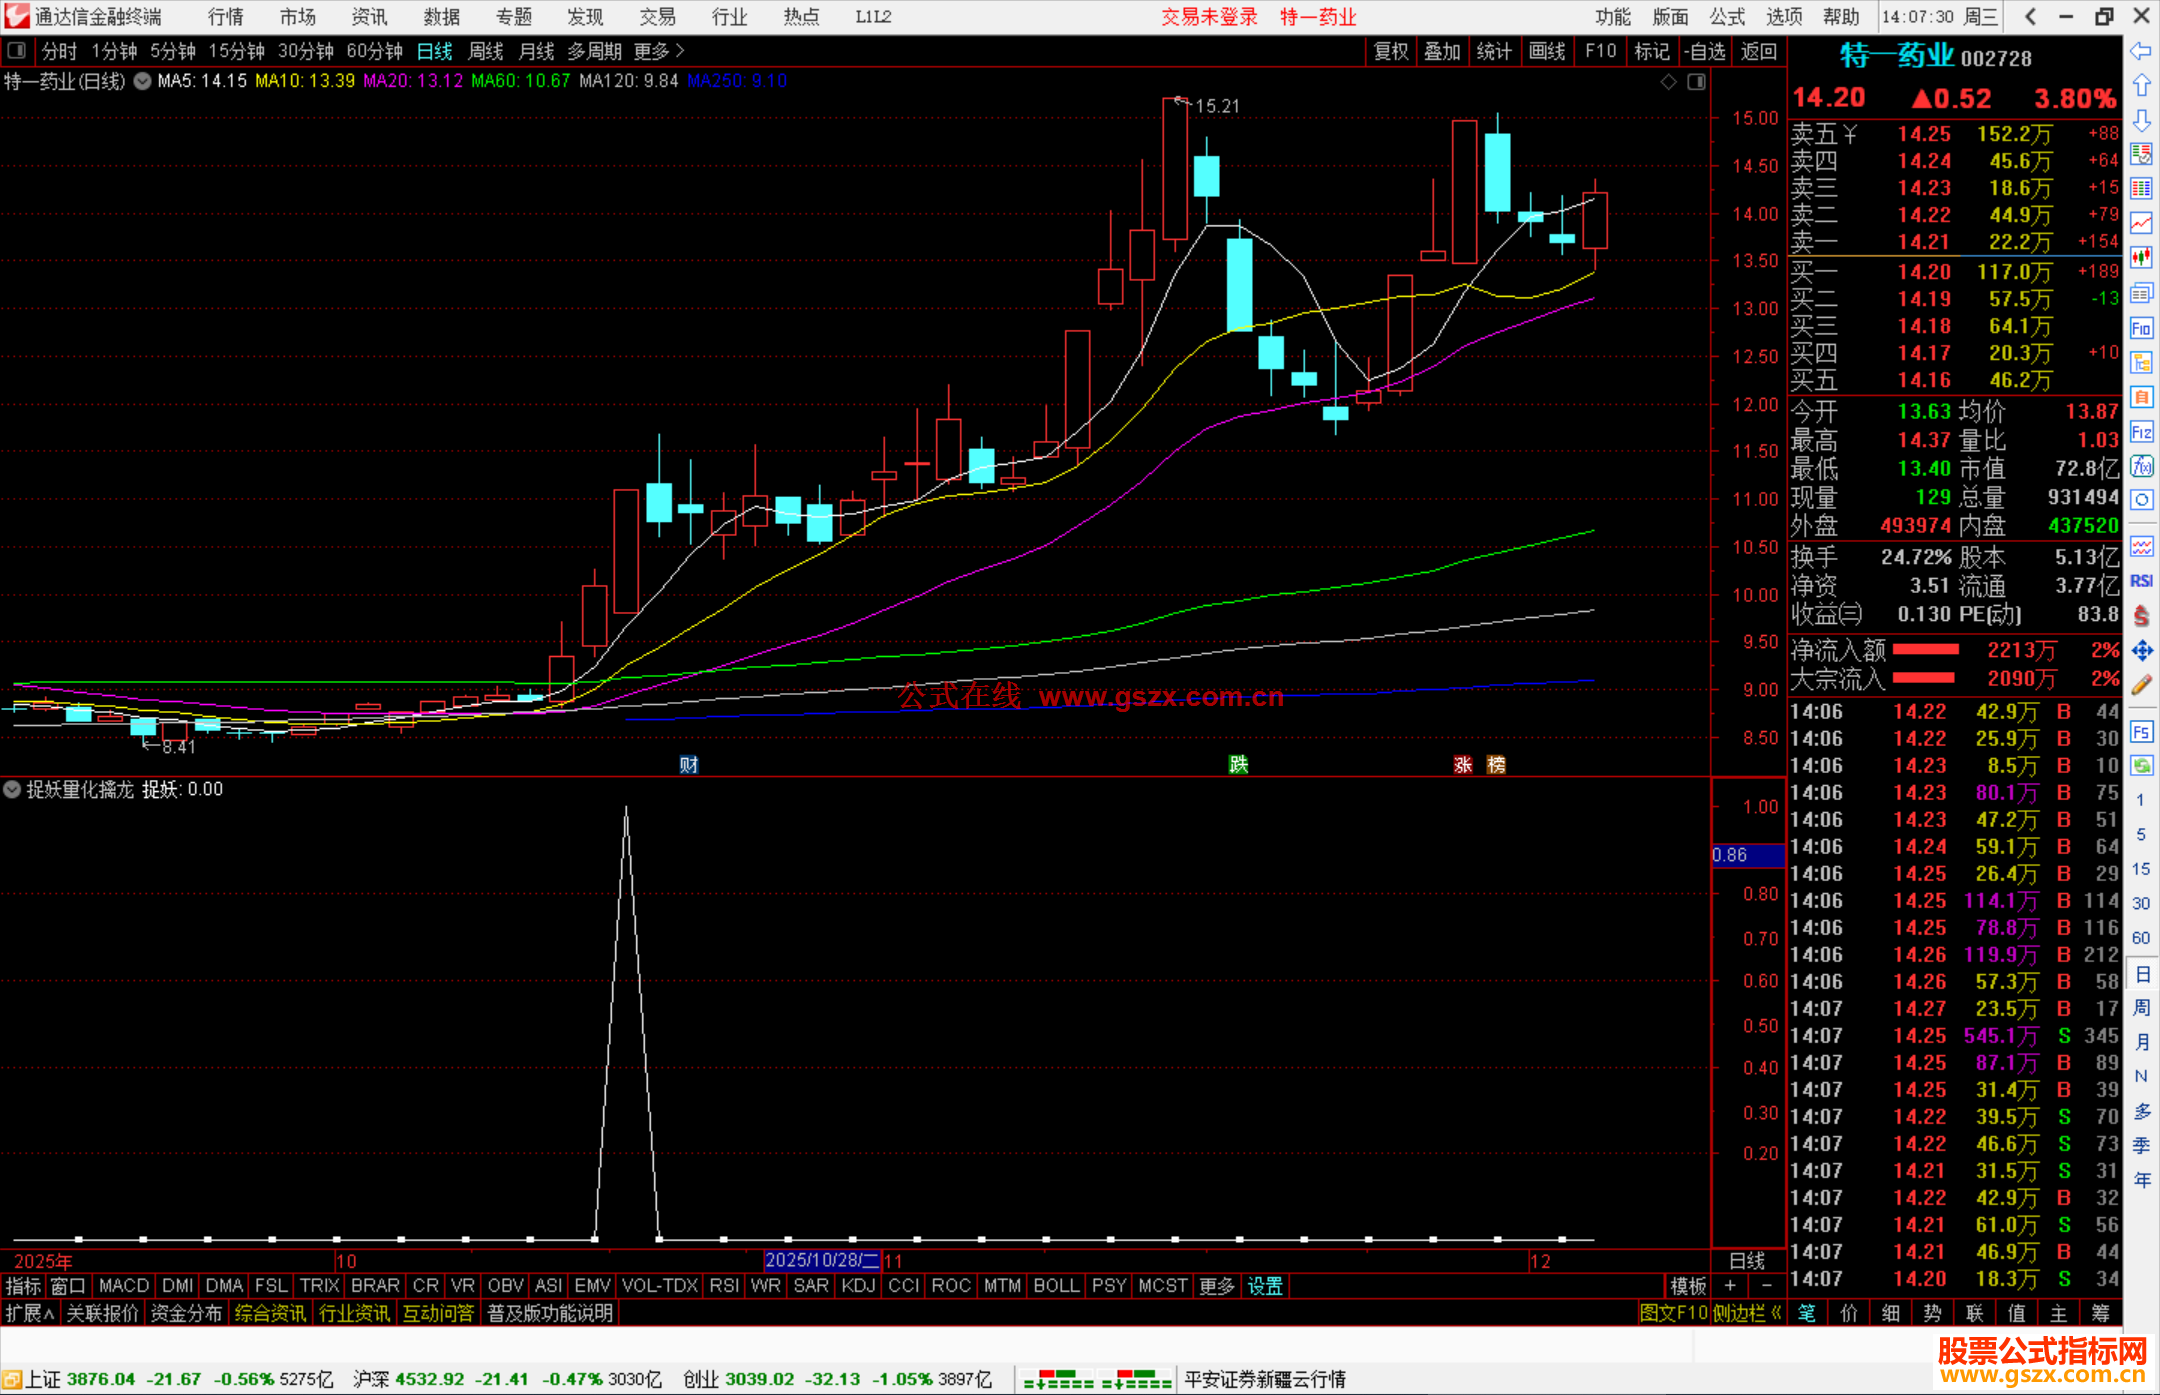Click the up arrow sidebar icon
The height and width of the screenshot is (1395, 2160).
coord(2141,86)
